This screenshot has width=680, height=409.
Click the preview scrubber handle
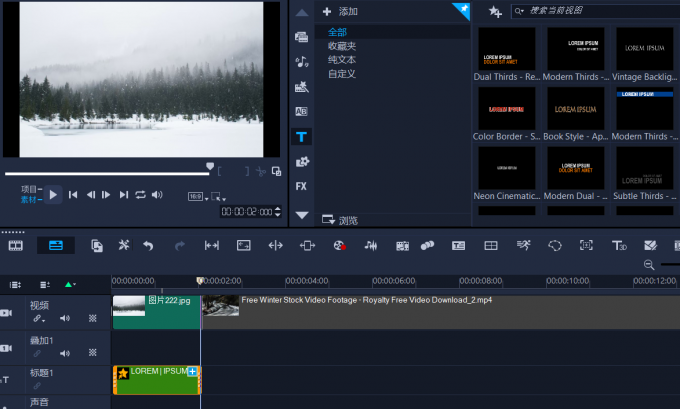tap(210, 167)
